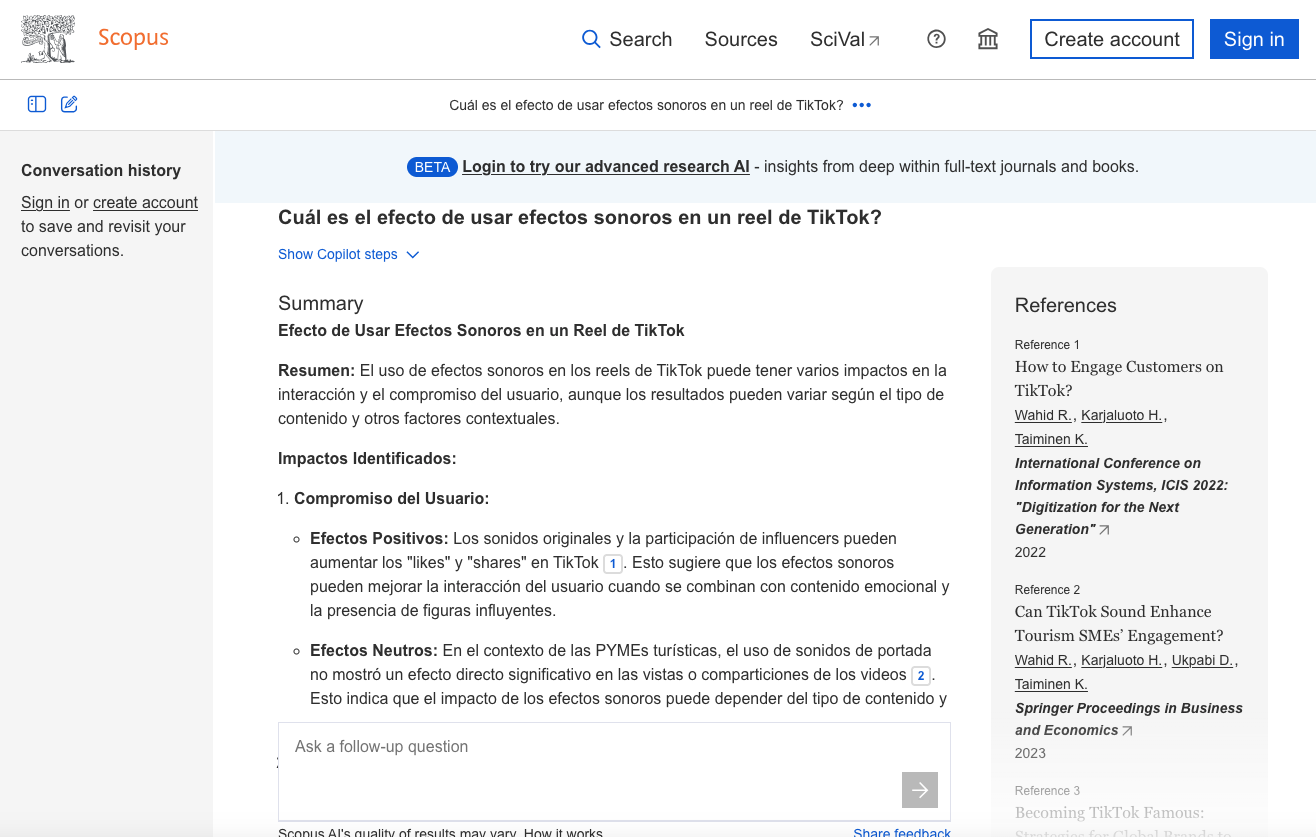Open the Search menu item
1316x837 pixels.
(627, 39)
